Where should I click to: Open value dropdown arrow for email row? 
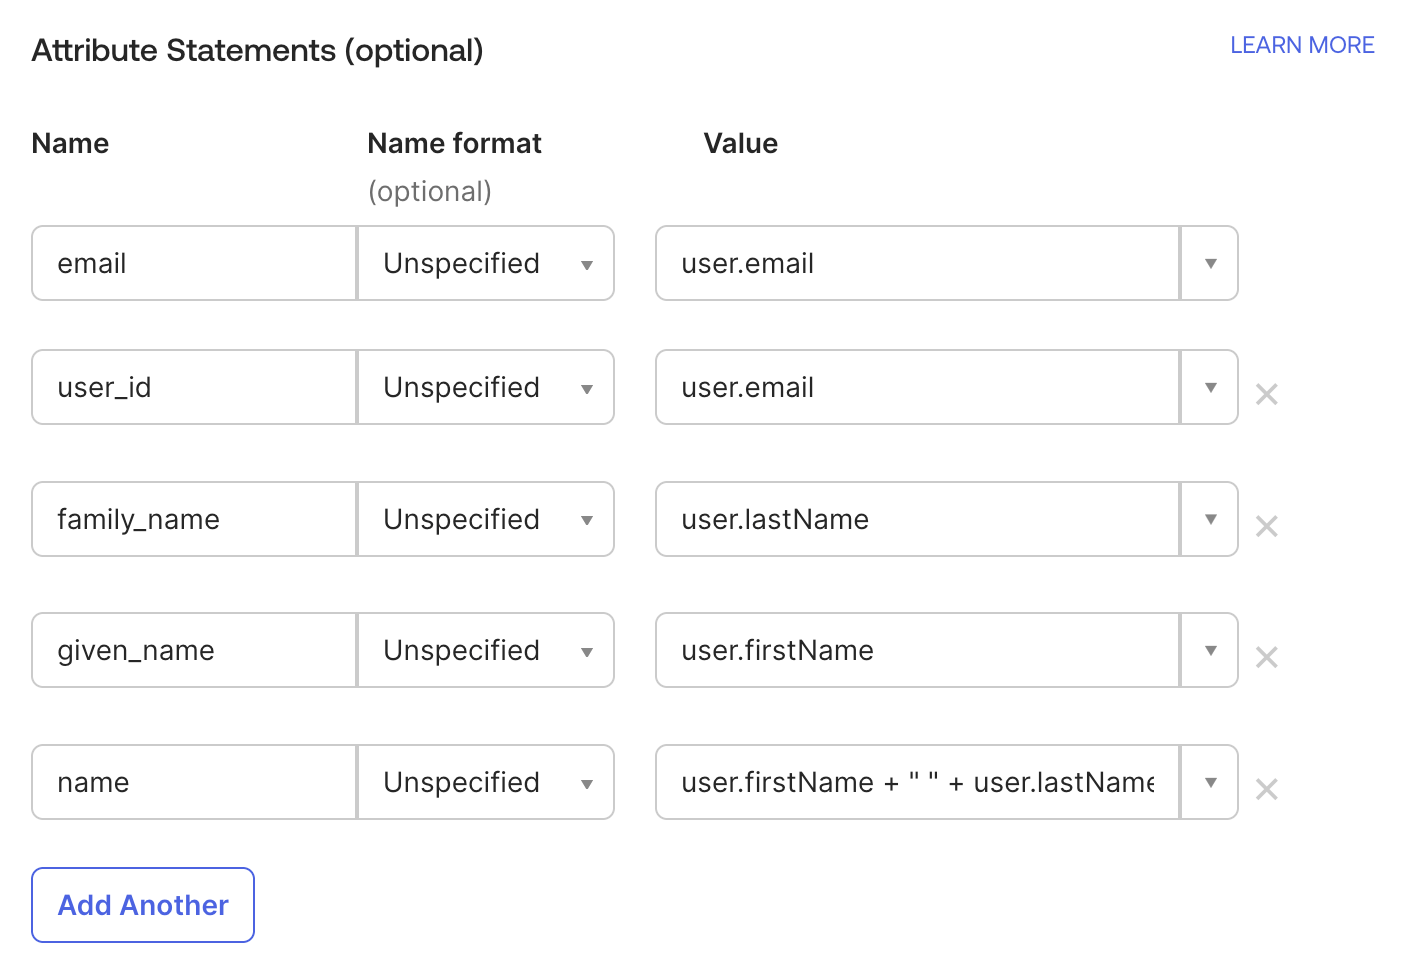1210,263
